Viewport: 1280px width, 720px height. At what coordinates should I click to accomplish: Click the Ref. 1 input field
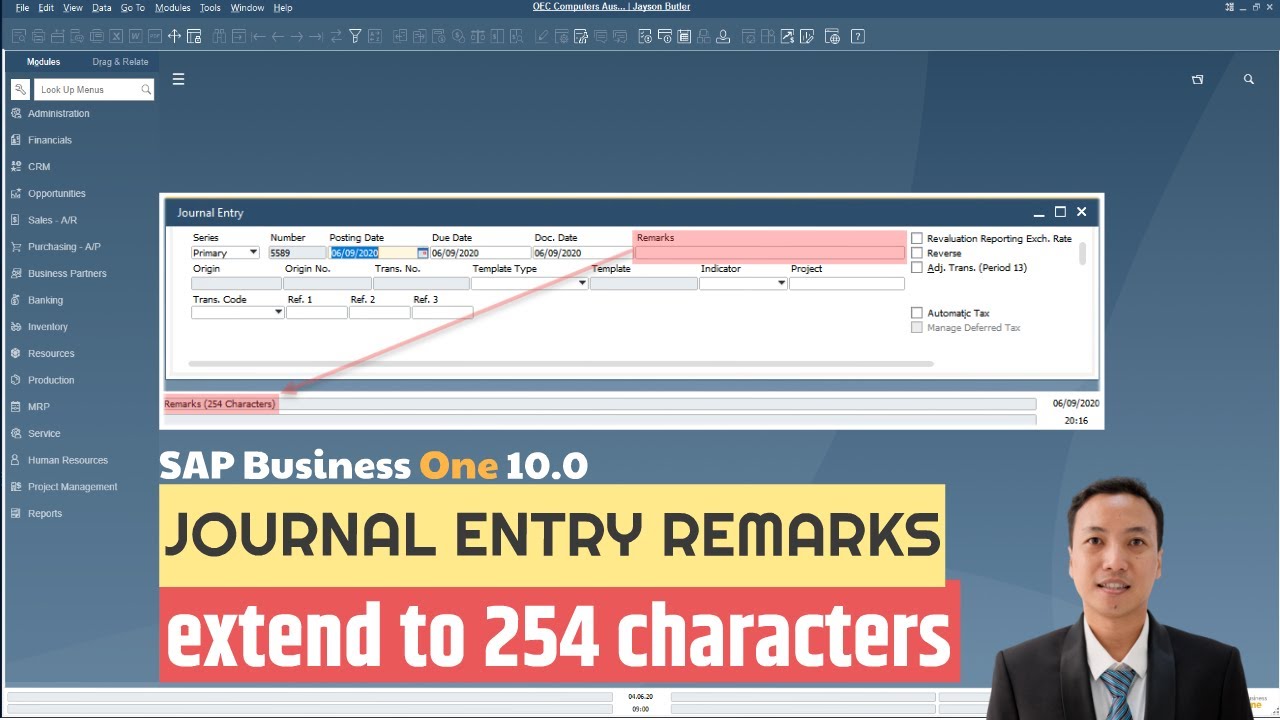(x=316, y=312)
